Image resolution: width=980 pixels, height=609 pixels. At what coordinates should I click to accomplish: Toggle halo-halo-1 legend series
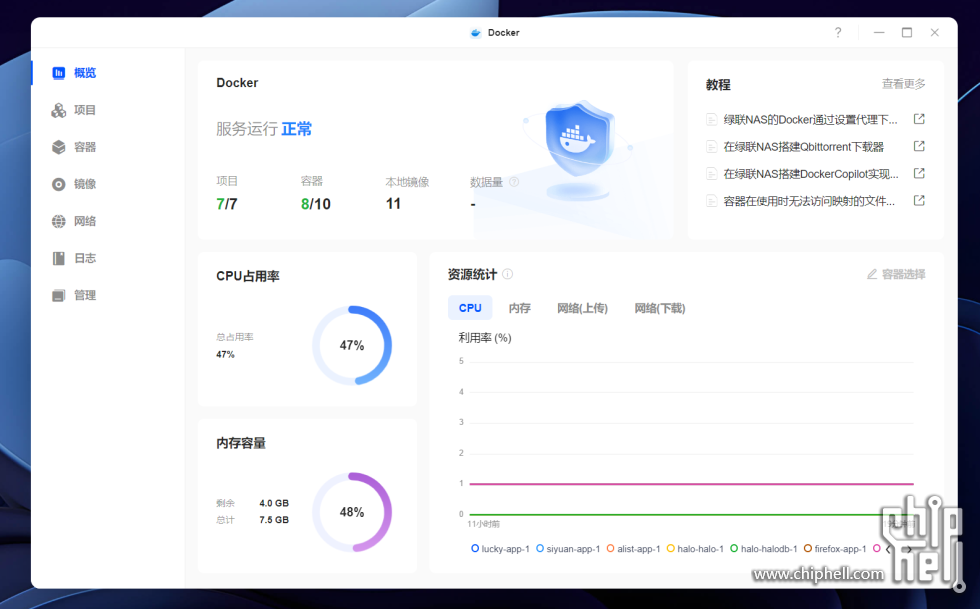tap(695, 548)
